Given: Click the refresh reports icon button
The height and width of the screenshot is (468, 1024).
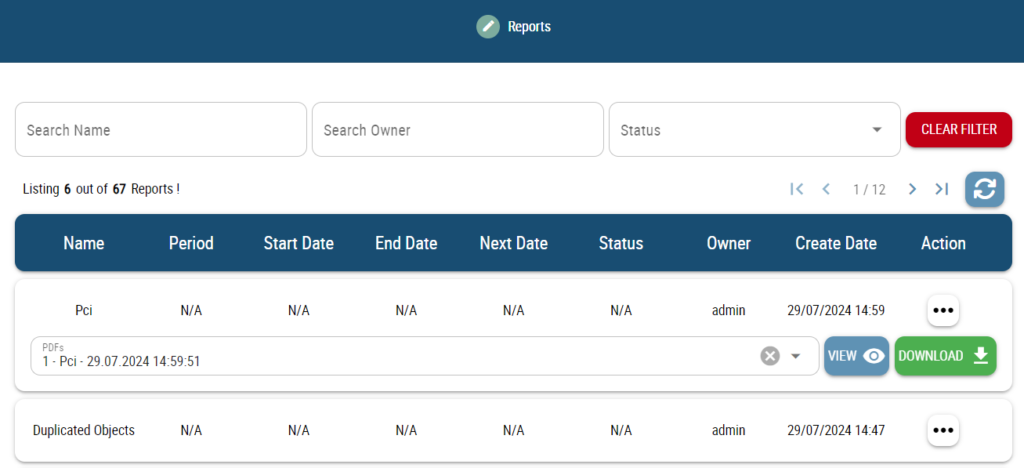Looking at the screenshot, I should 984,189.
